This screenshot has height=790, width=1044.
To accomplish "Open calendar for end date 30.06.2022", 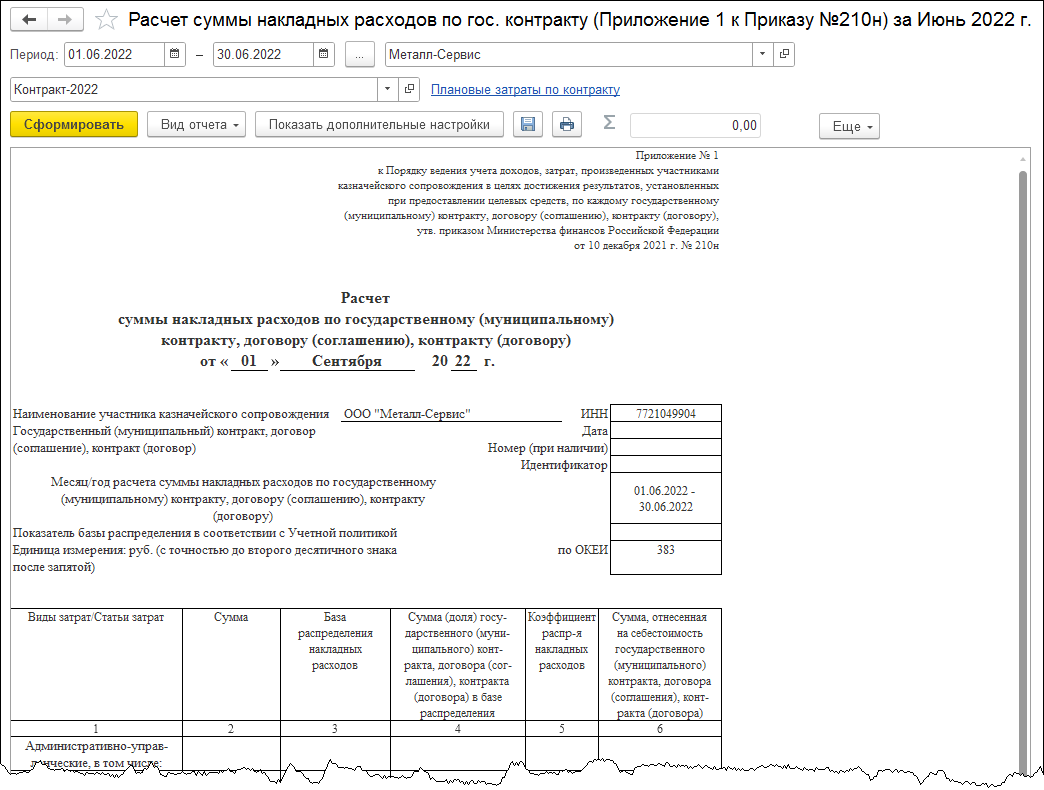I will (324, 54).
